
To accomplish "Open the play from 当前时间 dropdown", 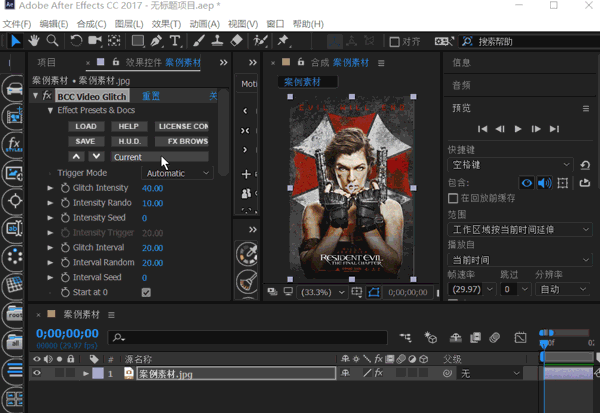I will tap(520, 260).
